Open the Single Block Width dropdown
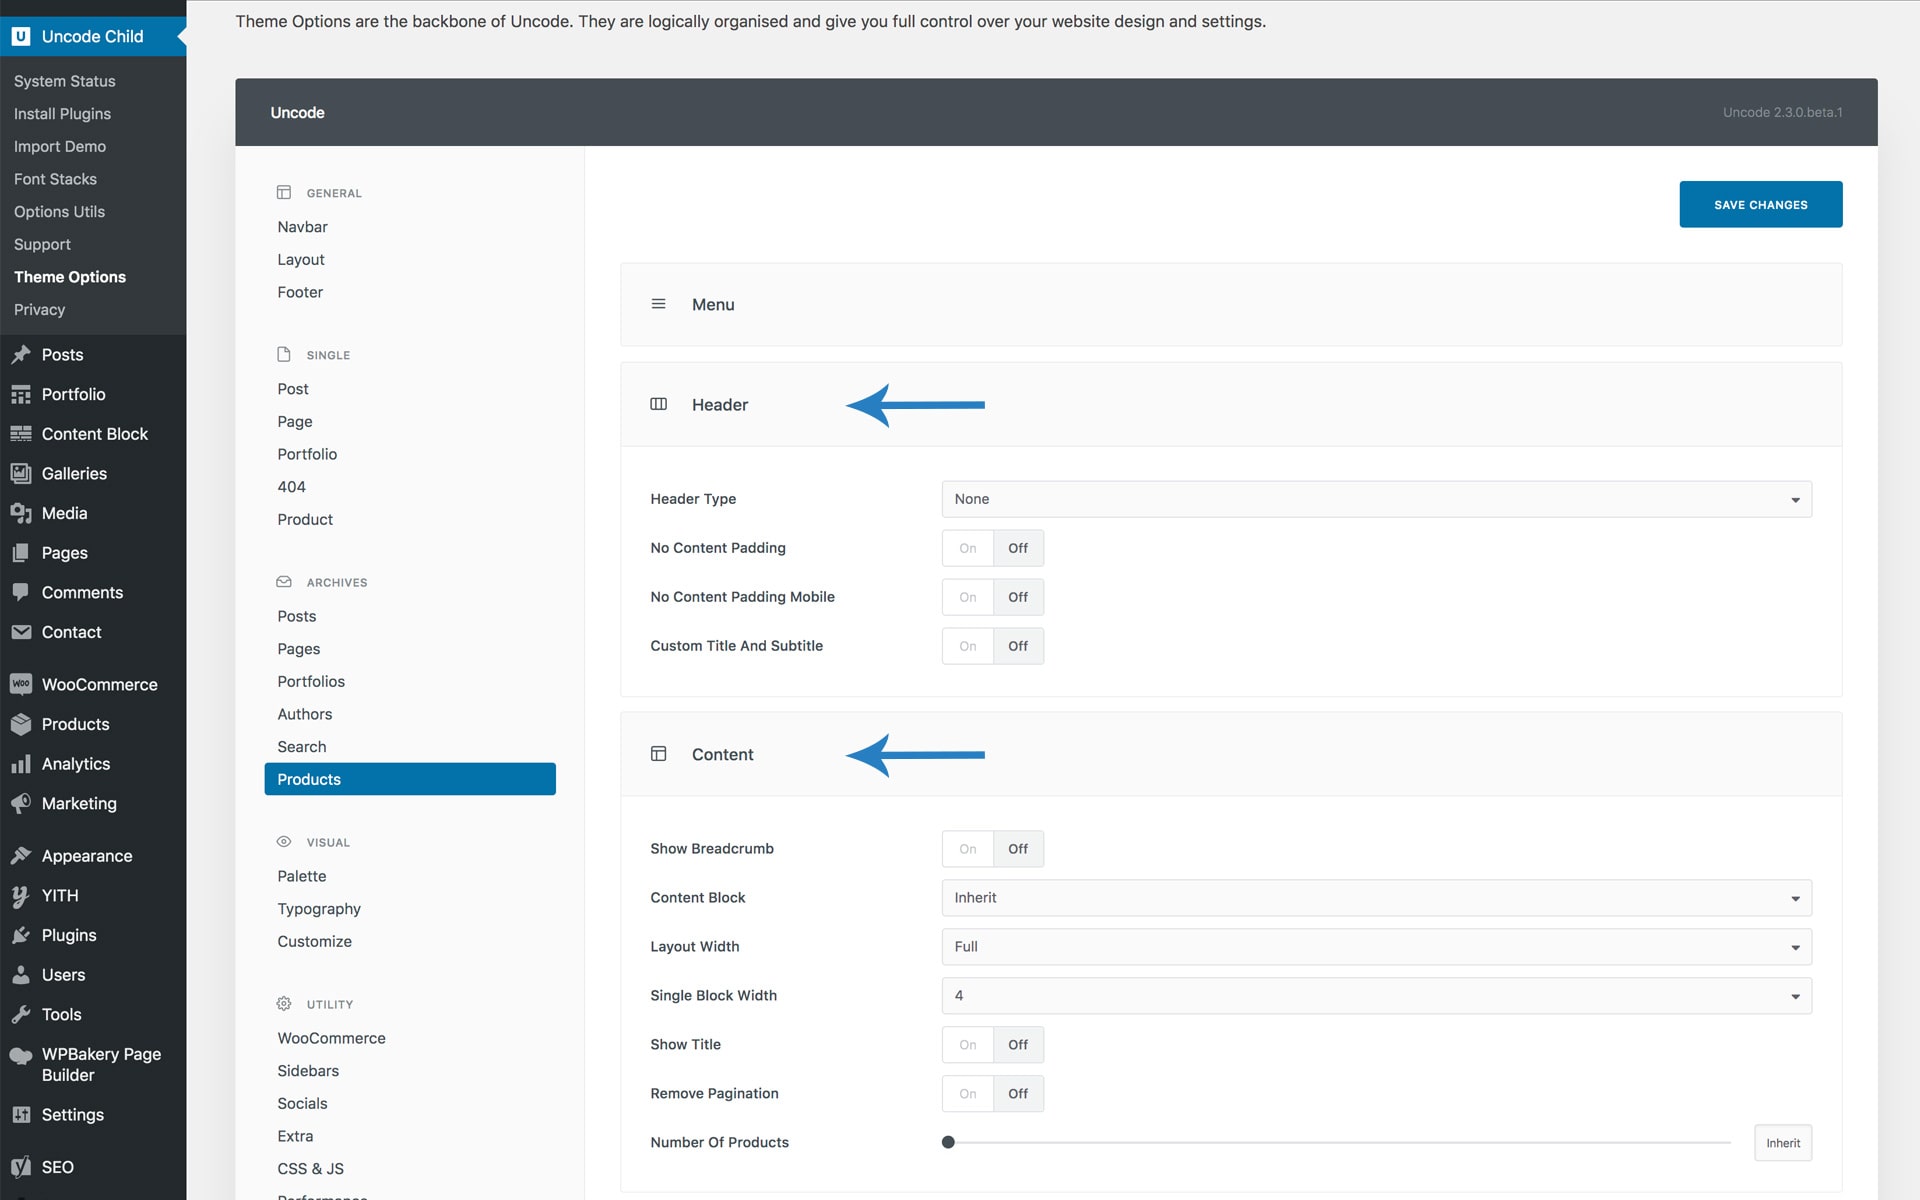The height and width of the screenshot is (1200, 1920). [1376, 996]
